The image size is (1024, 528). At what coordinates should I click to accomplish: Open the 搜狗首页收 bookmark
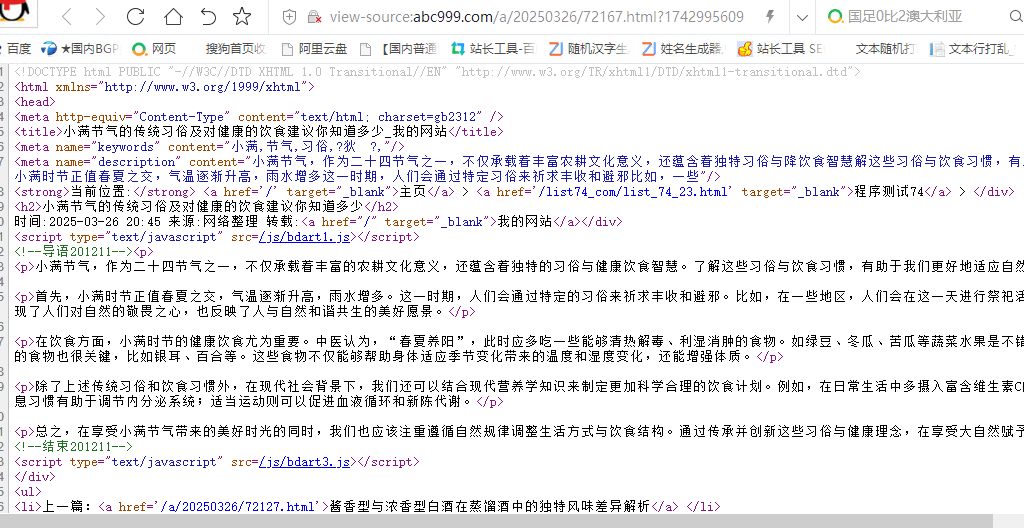click(236, 48)
